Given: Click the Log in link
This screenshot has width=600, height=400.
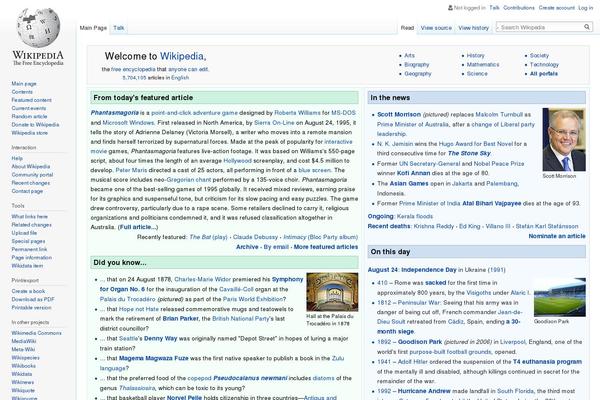Looking at the screenshot, I should (x=585, y=8).
